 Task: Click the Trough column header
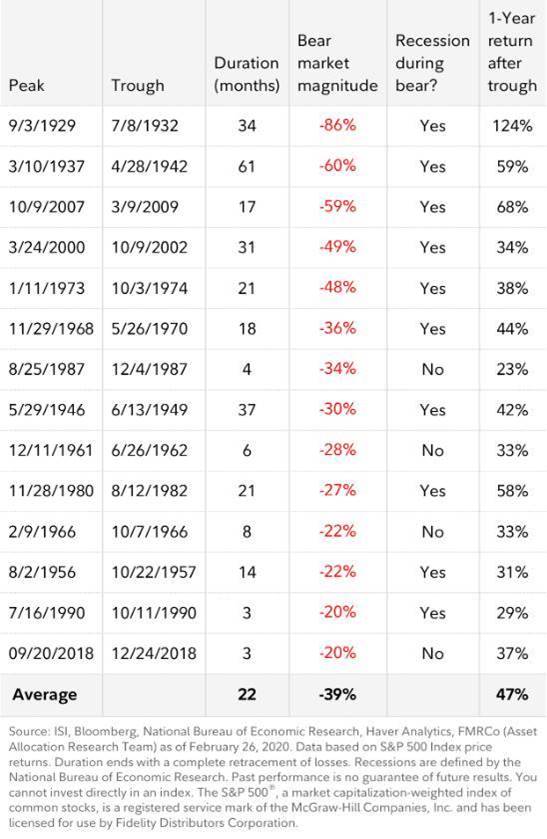click(x=138, y=85)
